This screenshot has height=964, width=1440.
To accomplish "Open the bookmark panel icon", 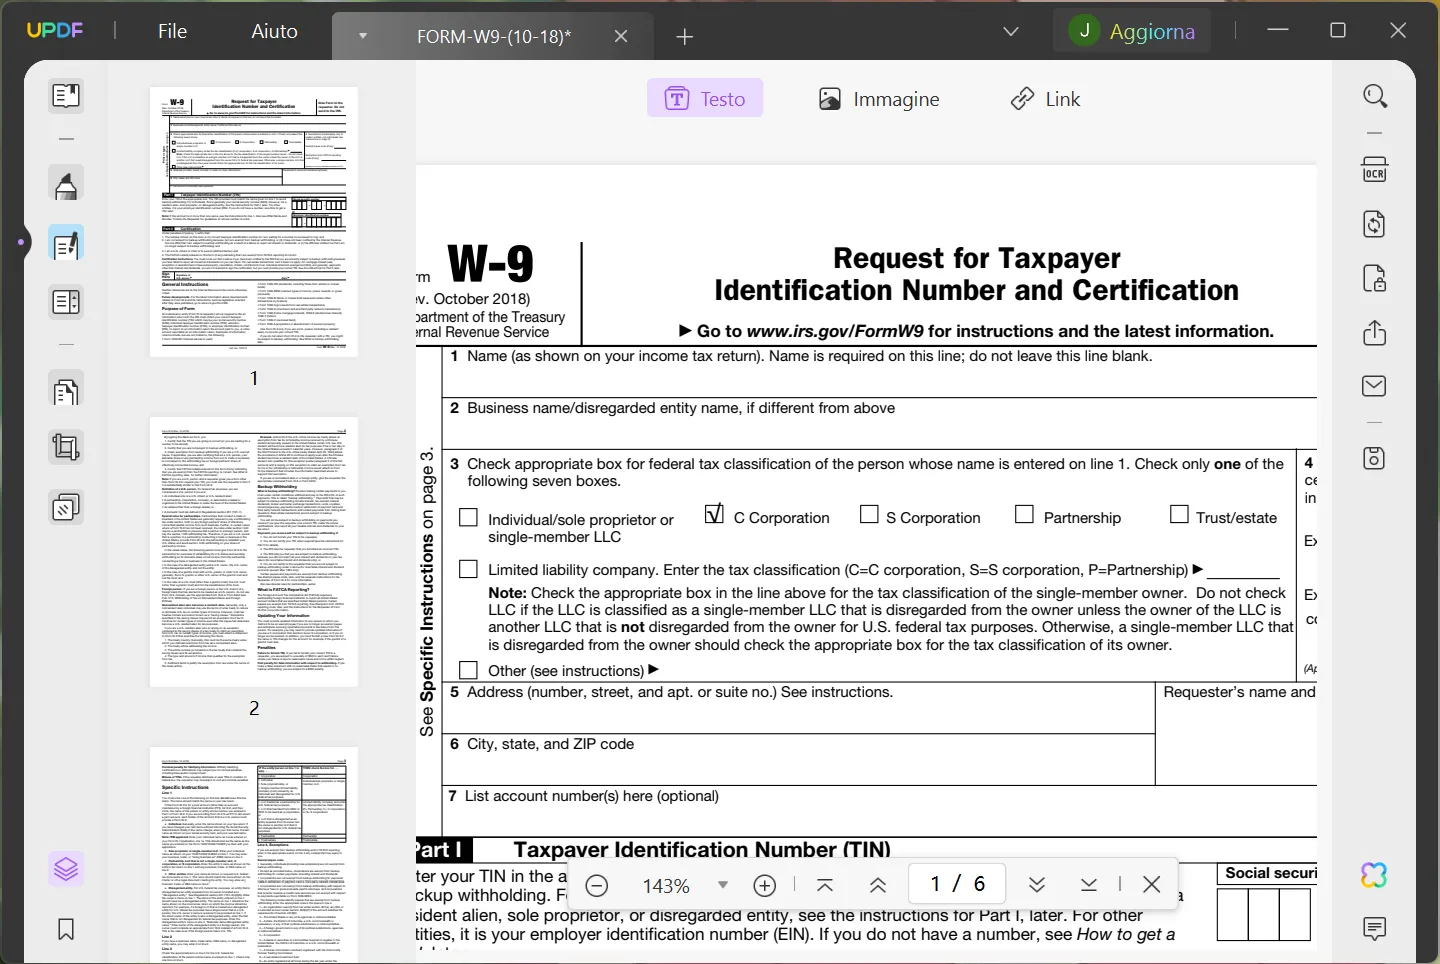I will pos(66,929).
